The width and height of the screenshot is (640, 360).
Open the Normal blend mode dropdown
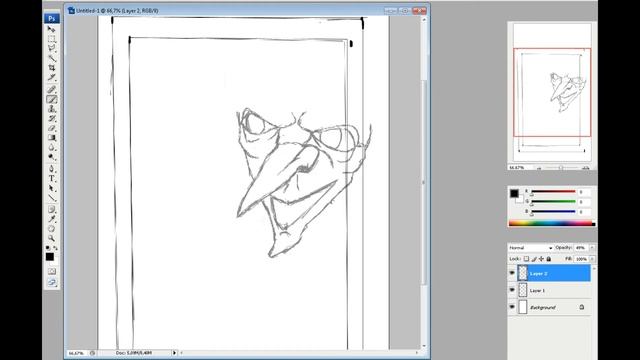[530, 248]
